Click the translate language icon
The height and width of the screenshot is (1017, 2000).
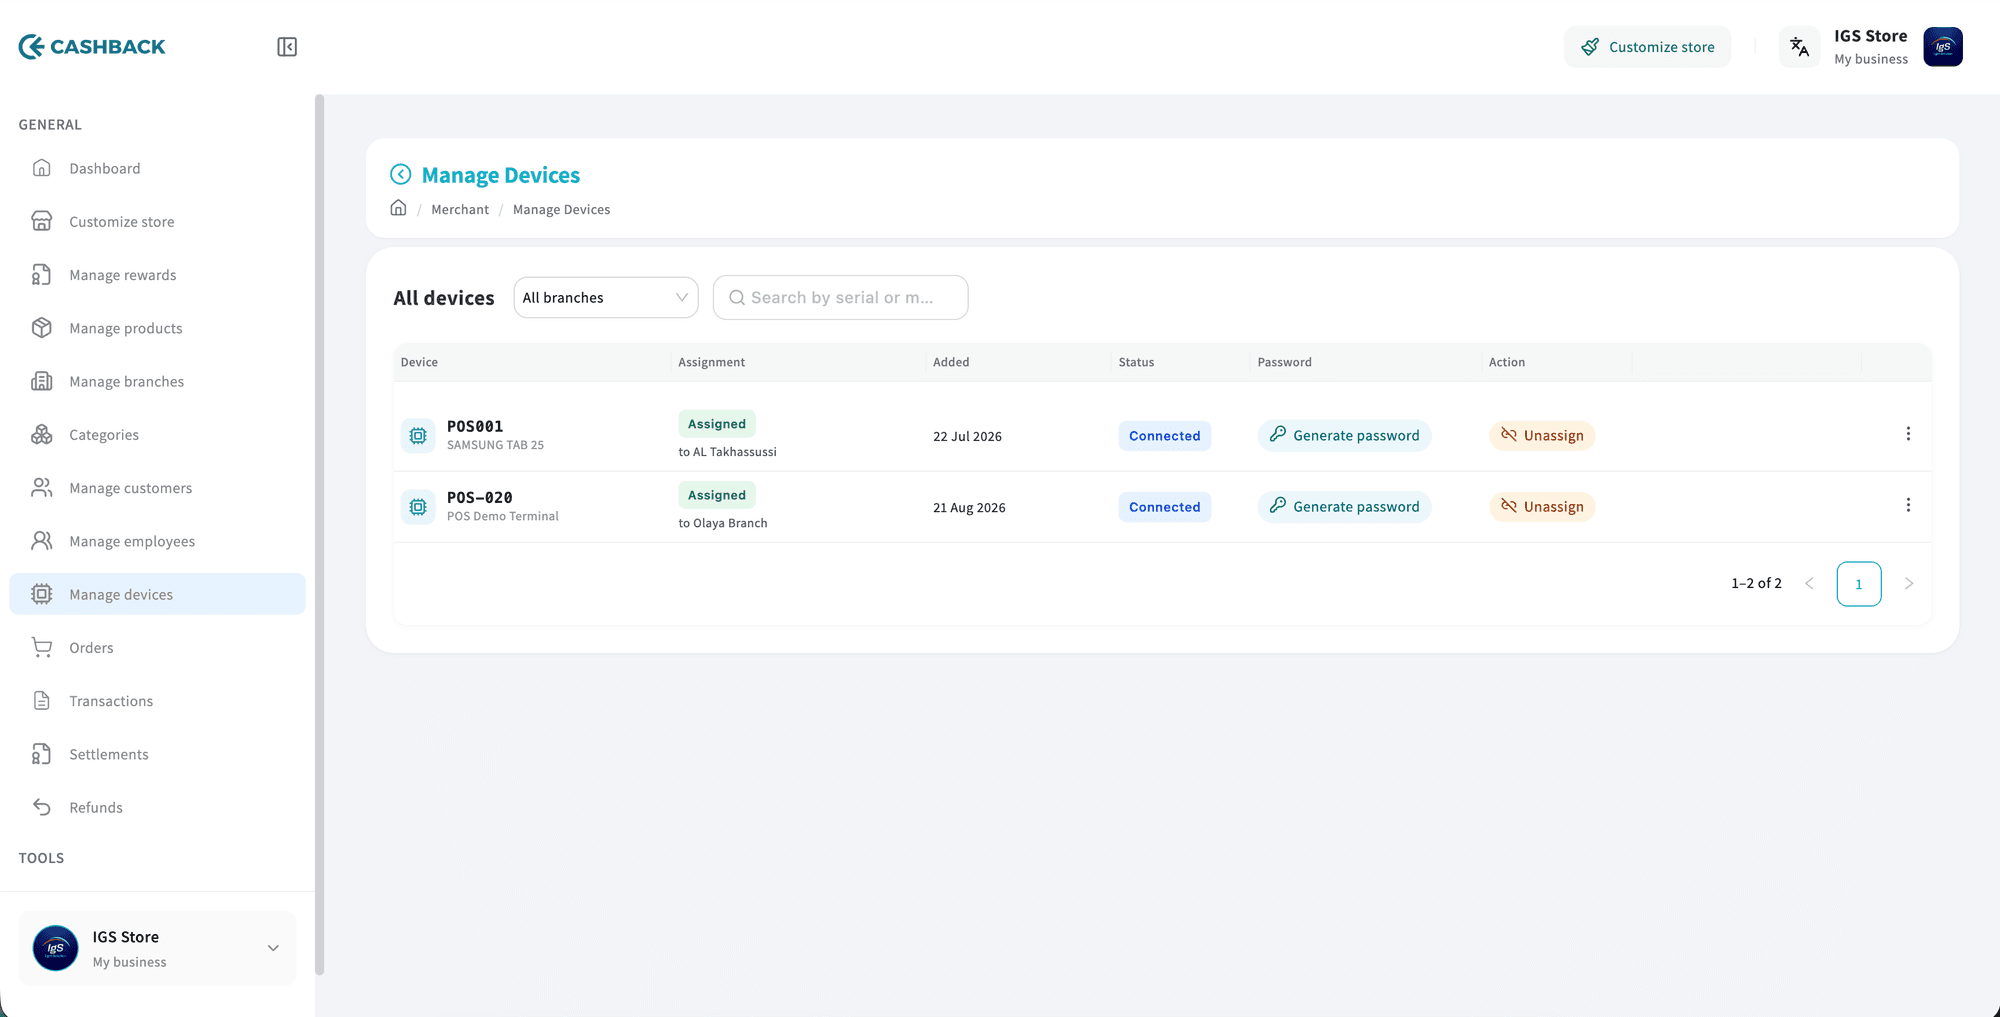1799,47
